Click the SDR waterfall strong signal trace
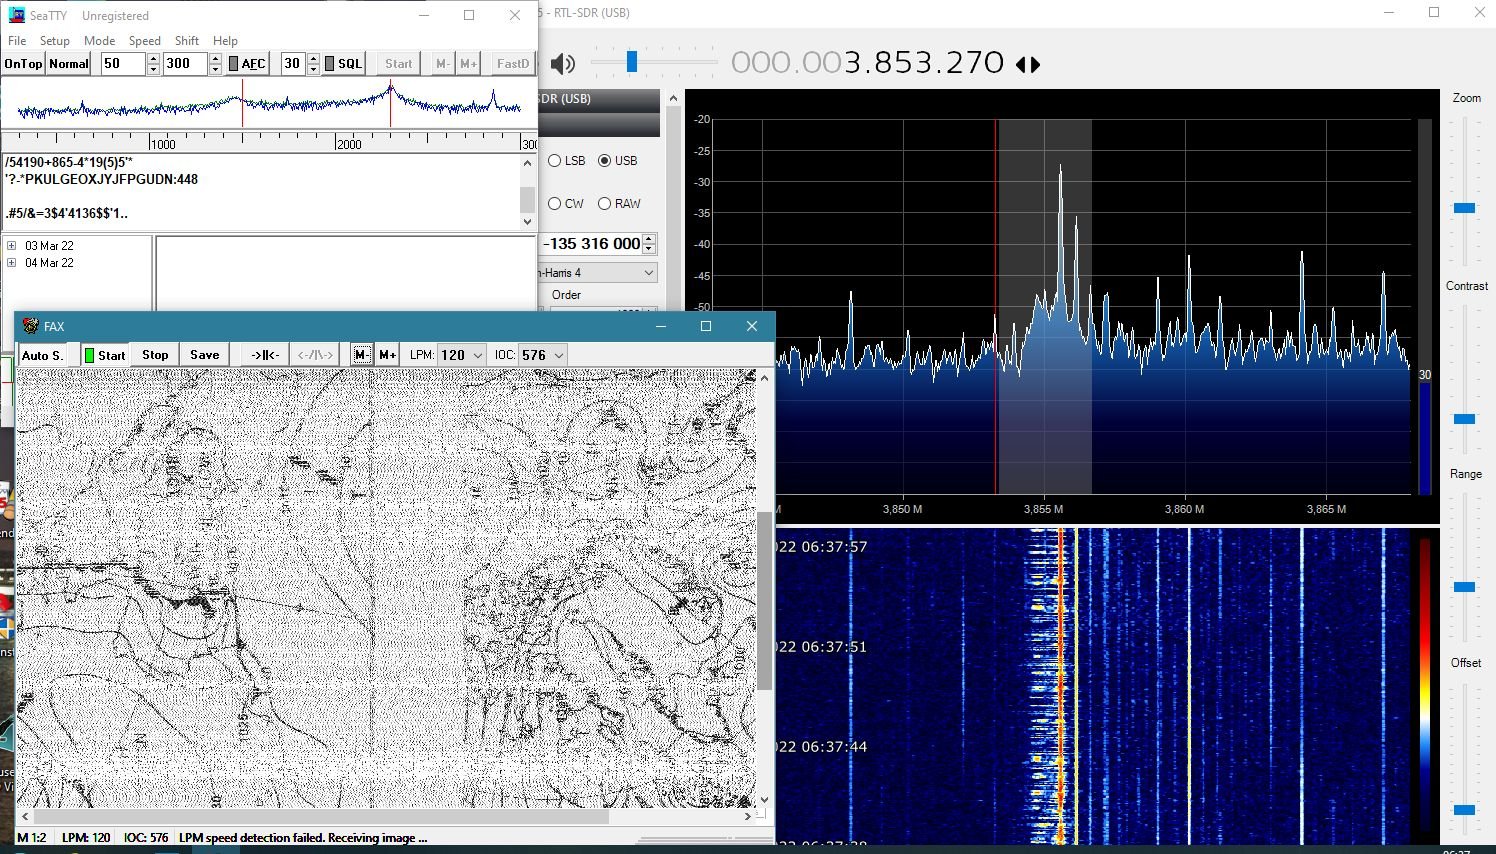This screenshot has height=854, width=1496. (1060, 686)
